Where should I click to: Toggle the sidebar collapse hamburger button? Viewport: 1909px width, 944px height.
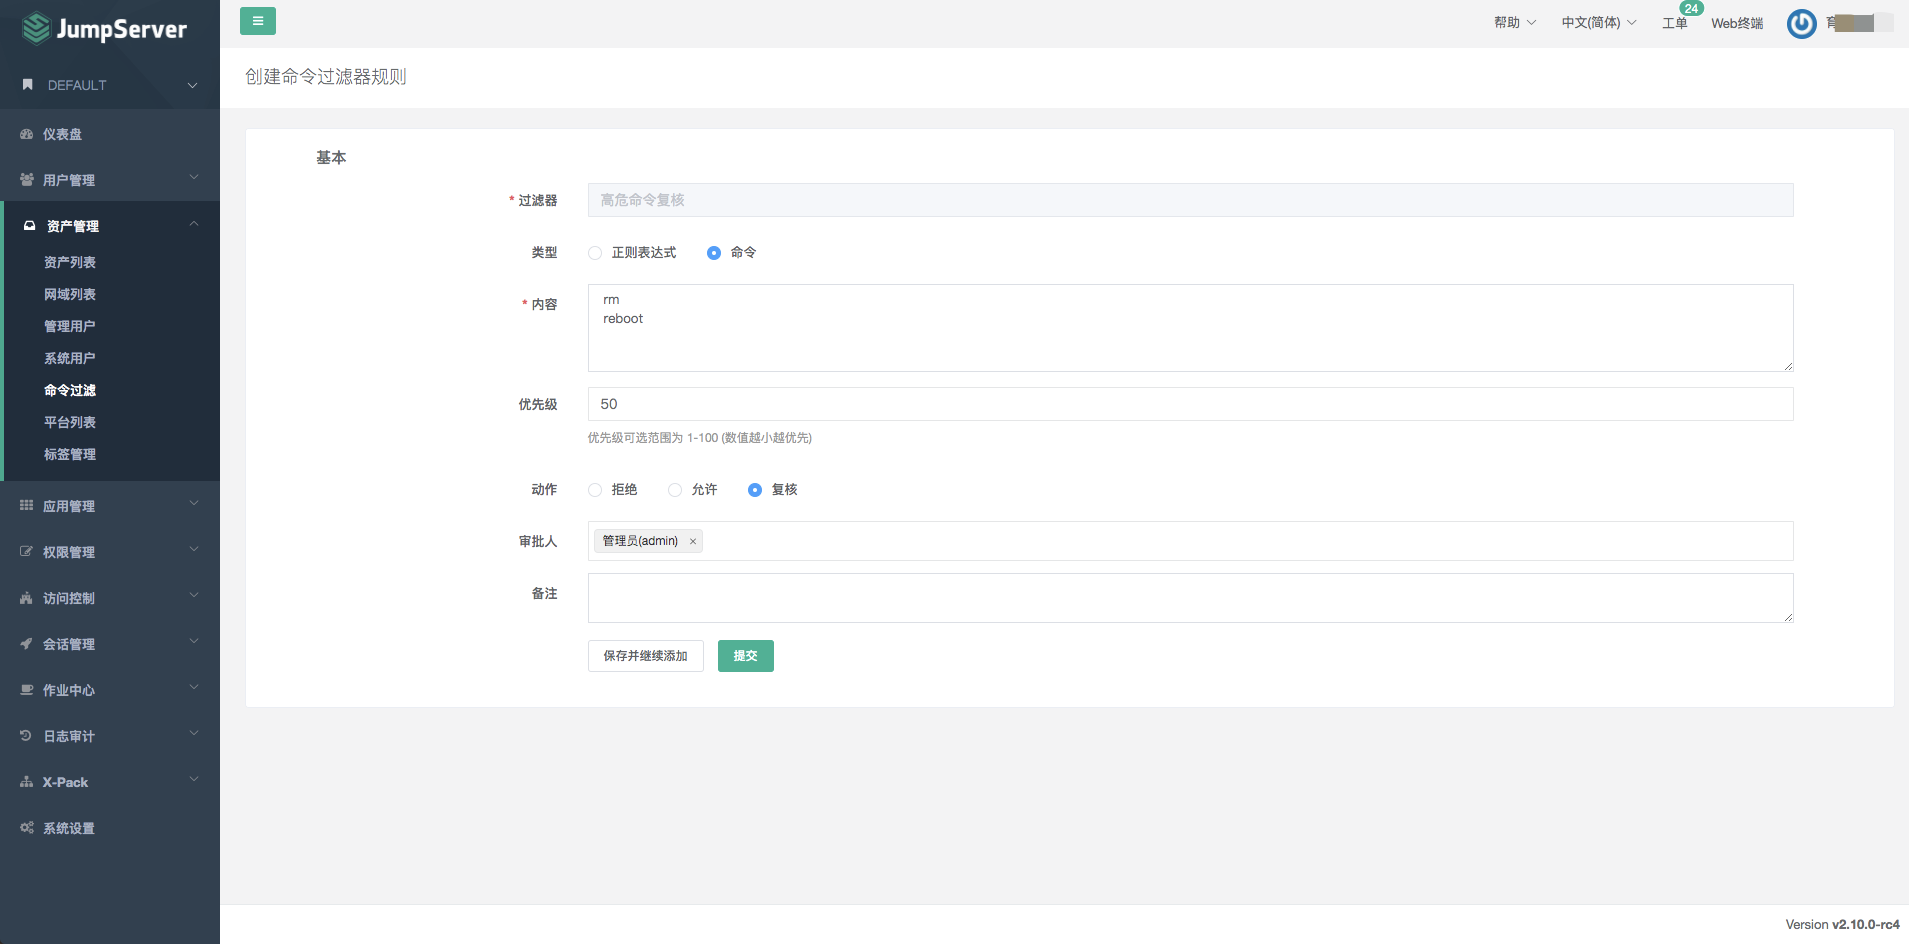(x=258, y=21)
